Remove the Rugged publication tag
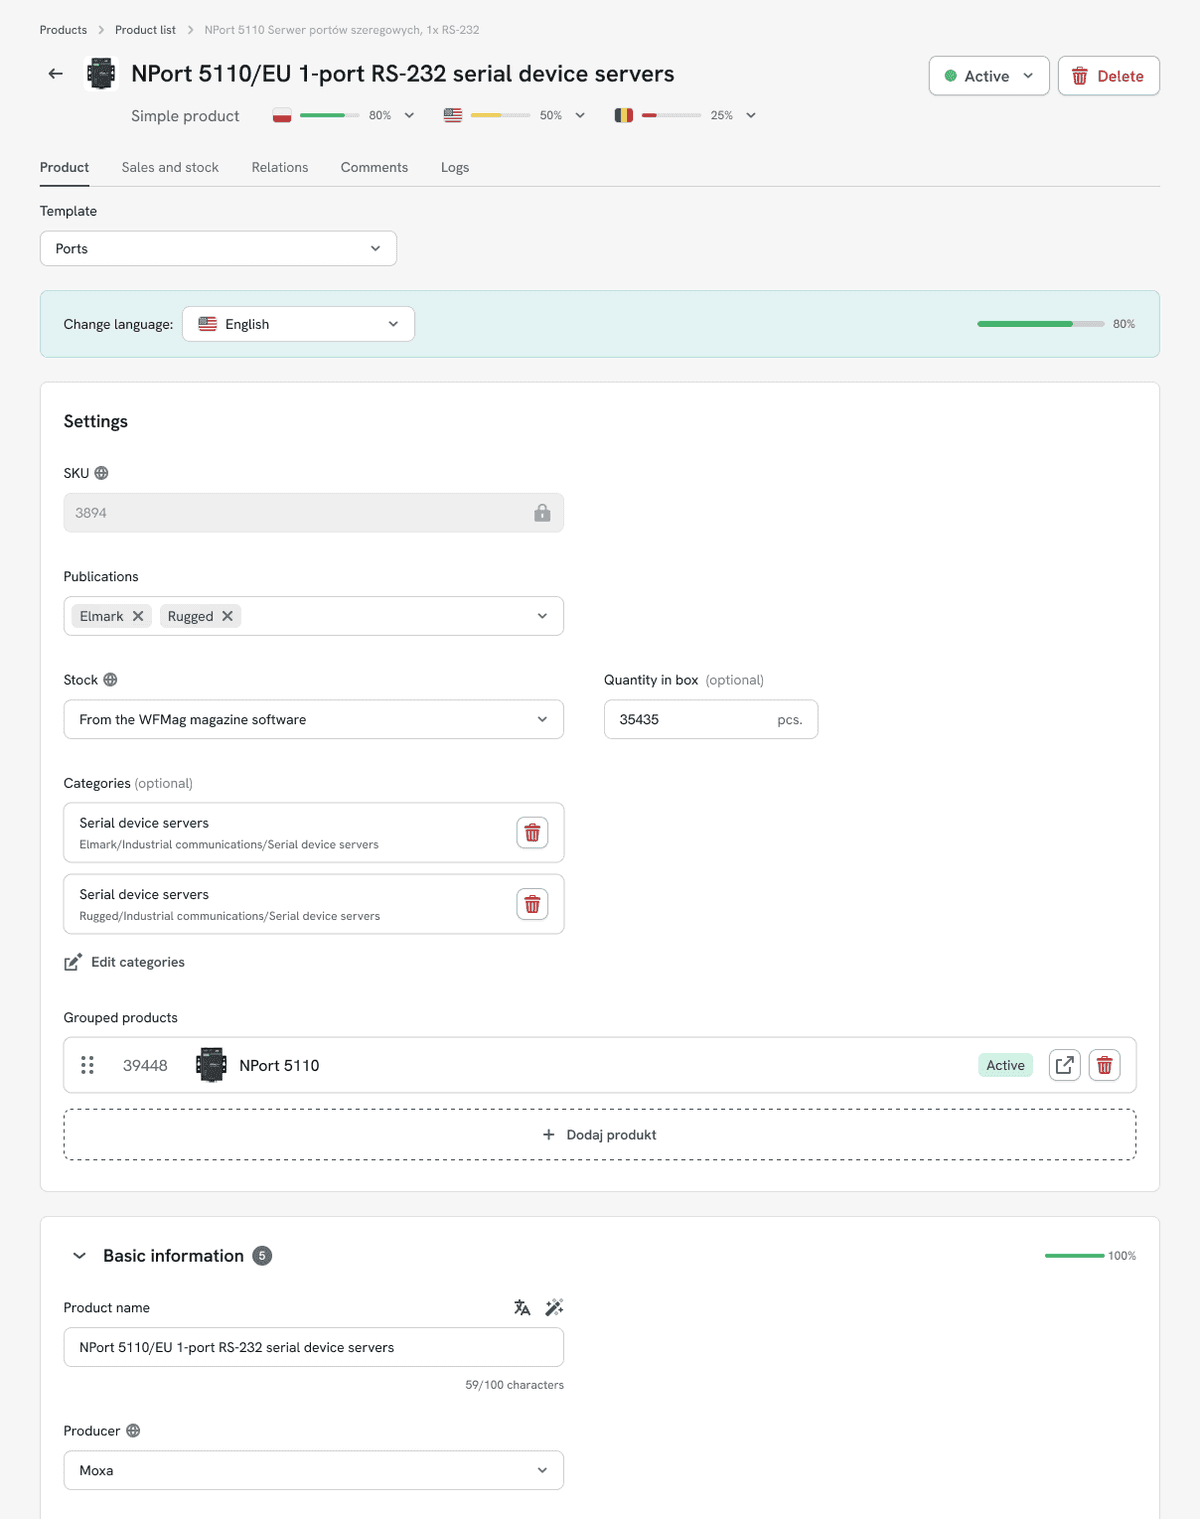The width and height of the screenshot is (1200, 1519). 227,616
